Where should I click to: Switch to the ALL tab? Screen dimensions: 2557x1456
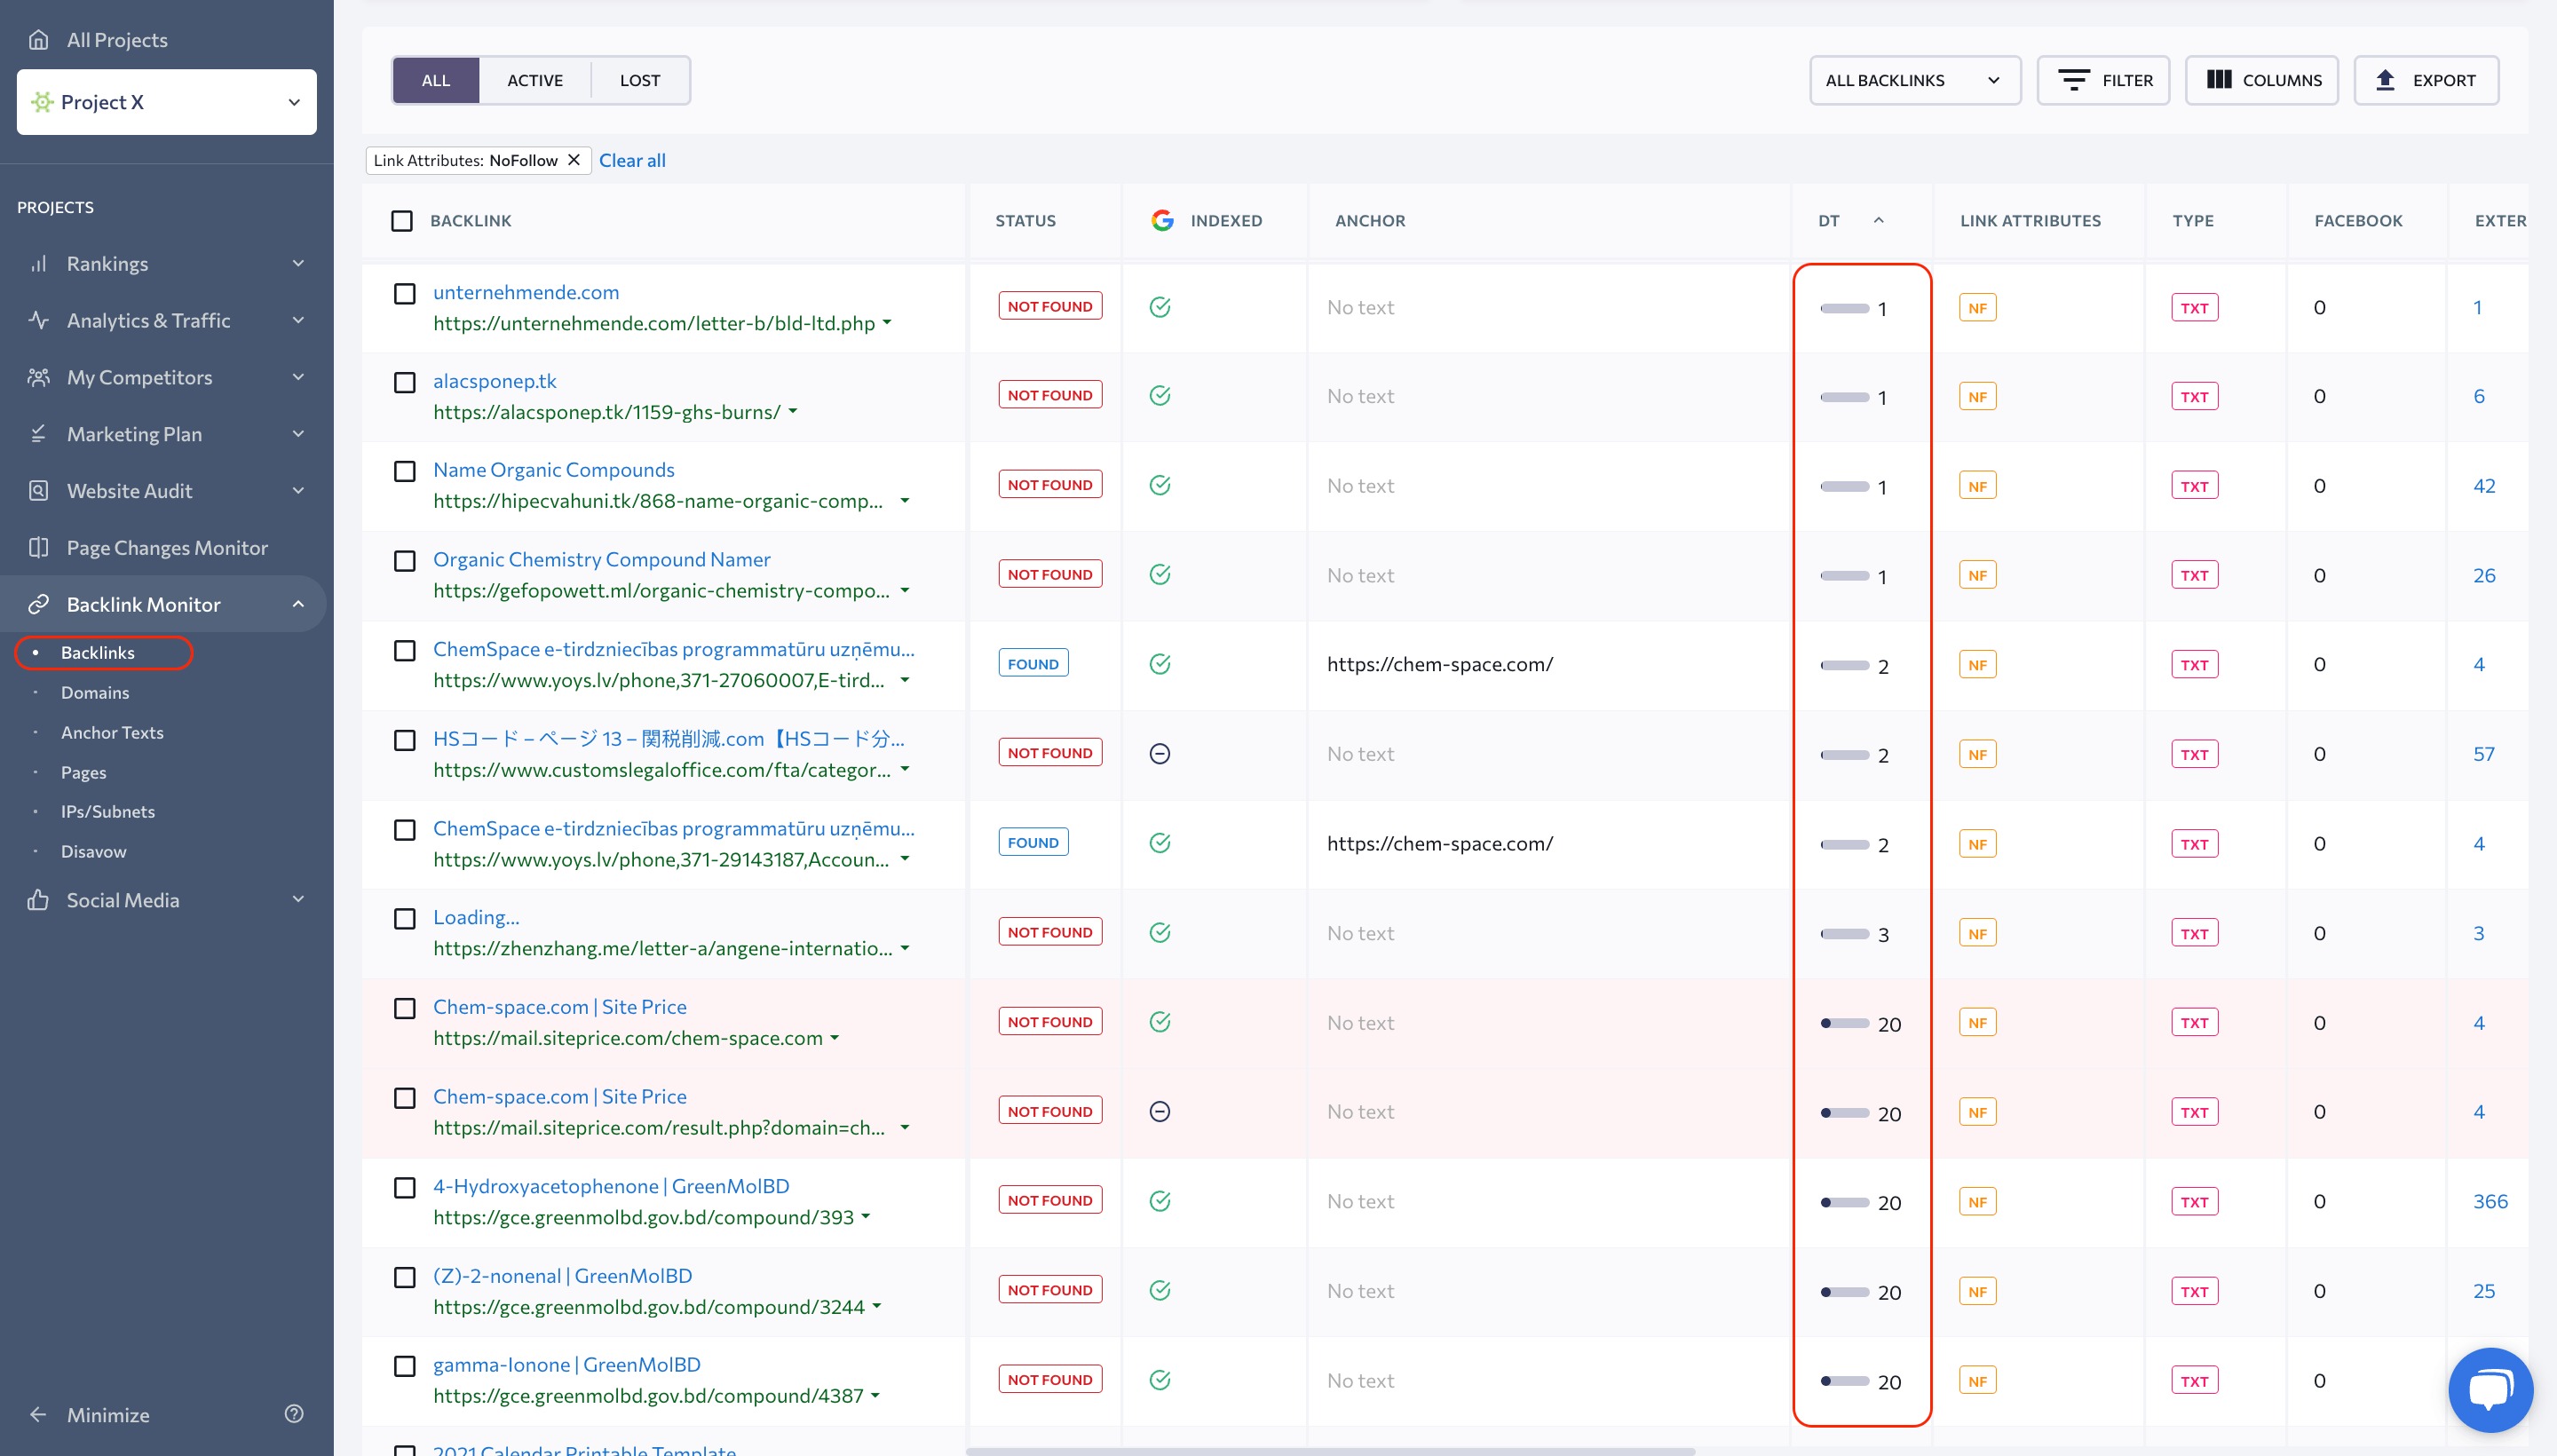point(436,80)
